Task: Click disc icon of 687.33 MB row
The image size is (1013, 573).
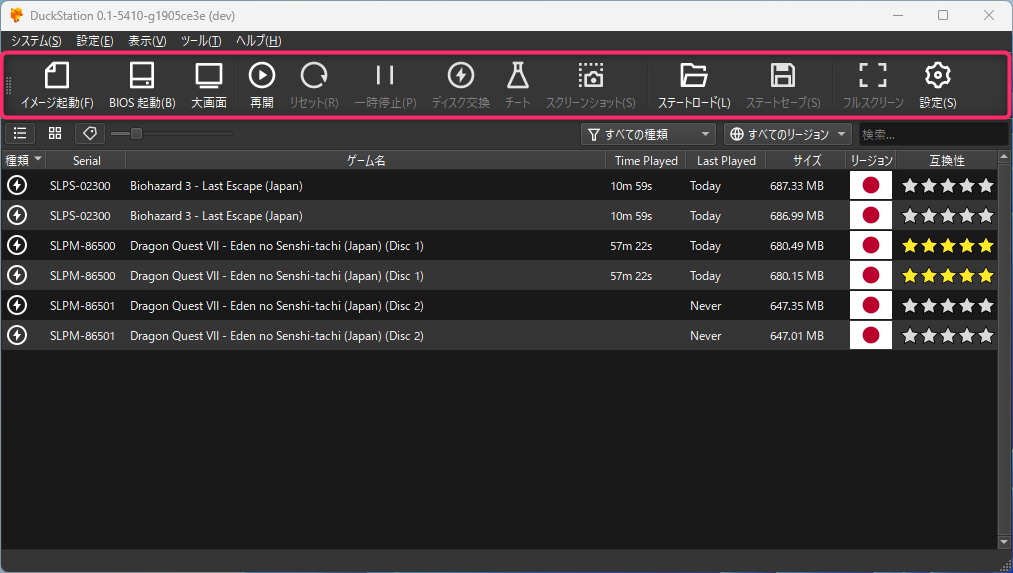Action: point(17,185)
